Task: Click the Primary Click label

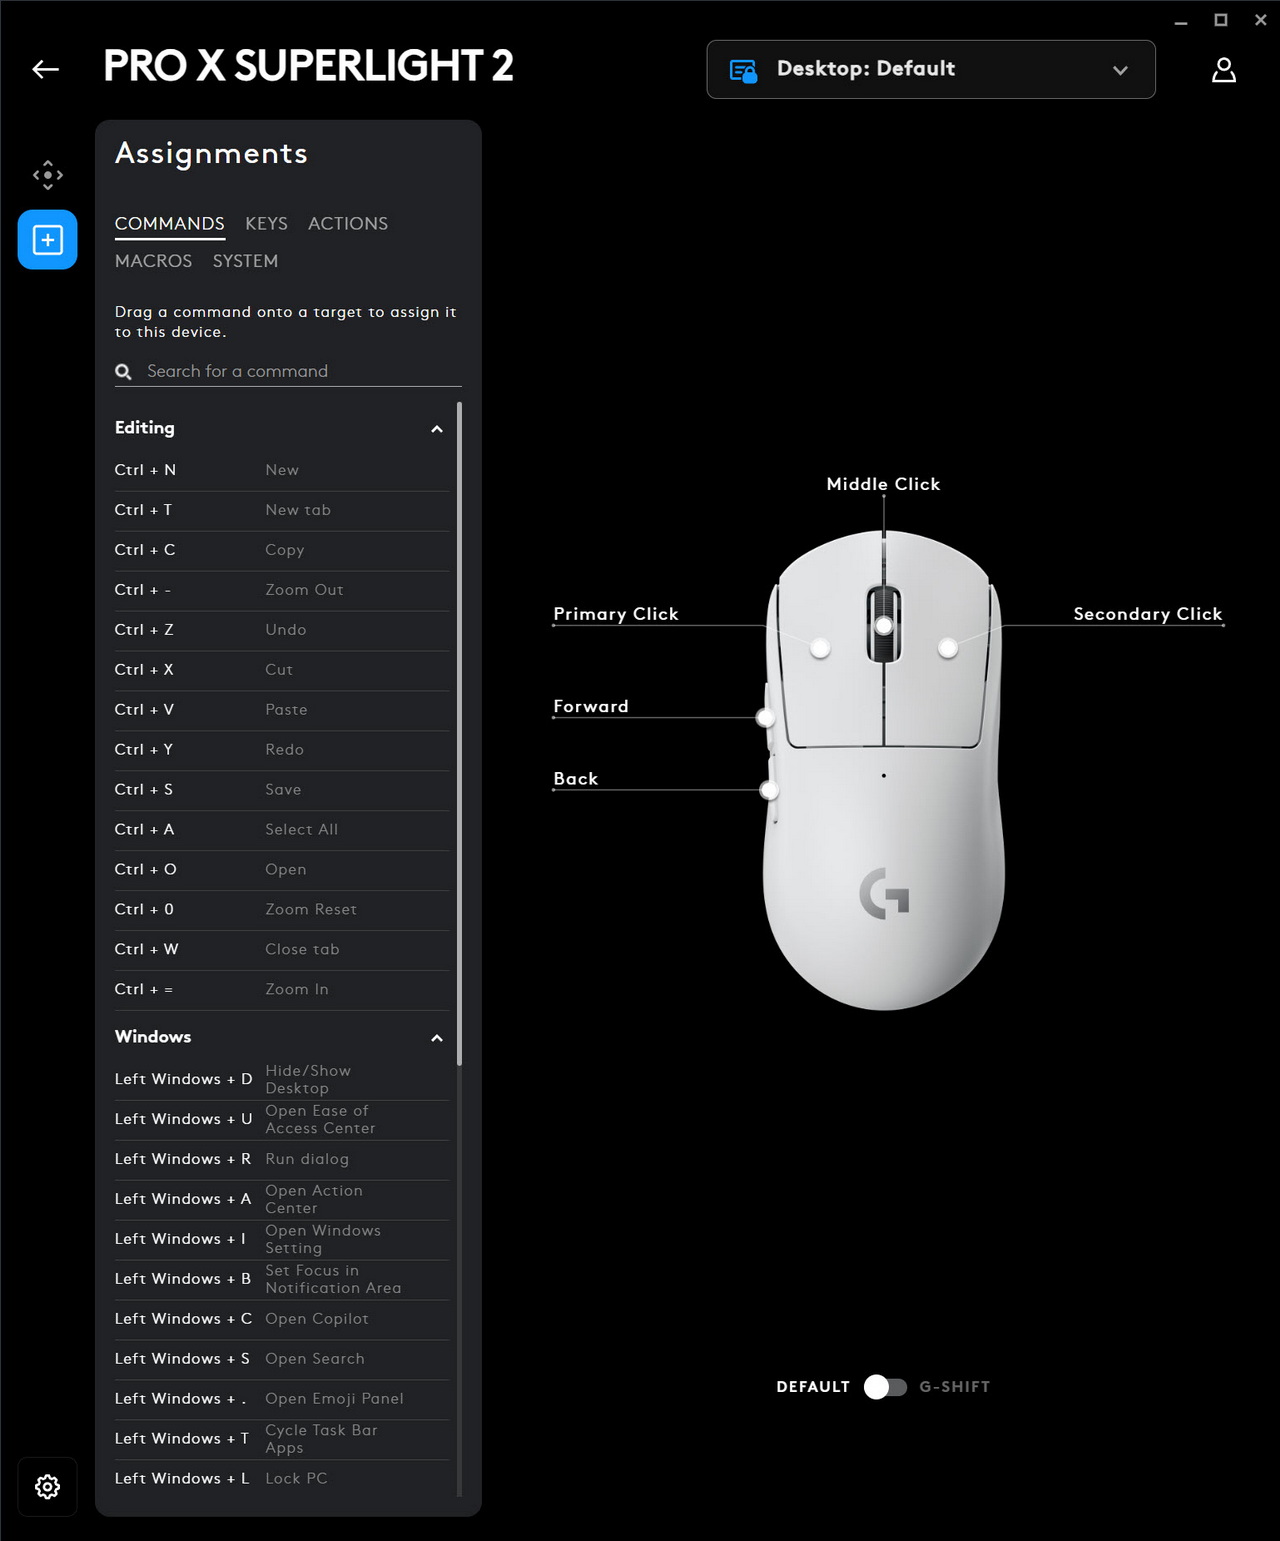Action: tap(616, 614)
